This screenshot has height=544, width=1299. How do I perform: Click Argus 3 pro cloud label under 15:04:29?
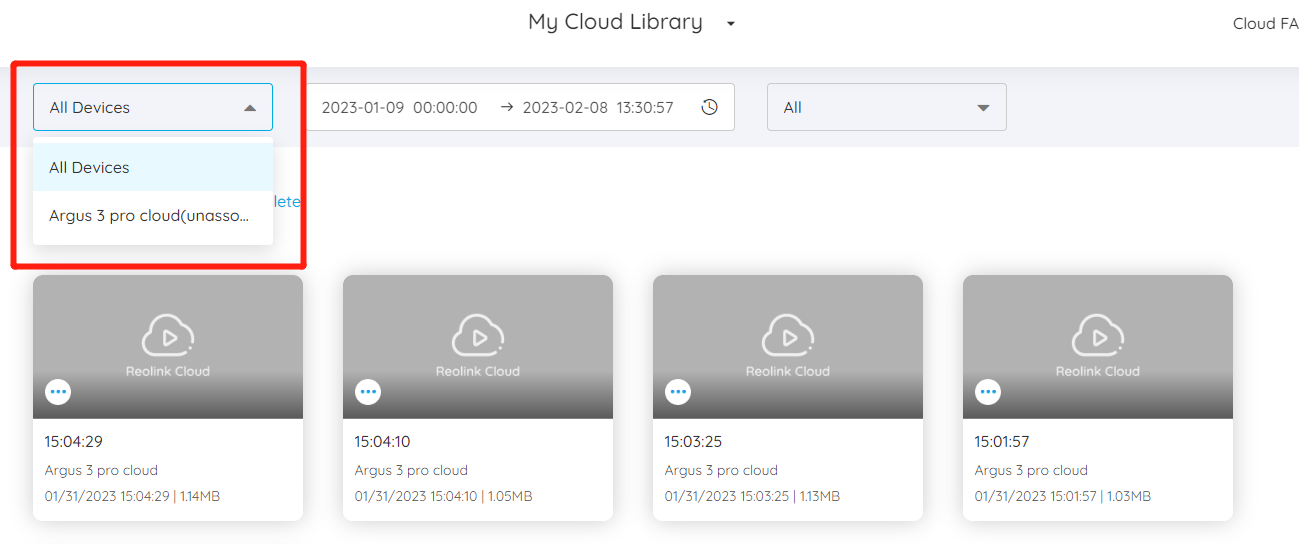101,470
